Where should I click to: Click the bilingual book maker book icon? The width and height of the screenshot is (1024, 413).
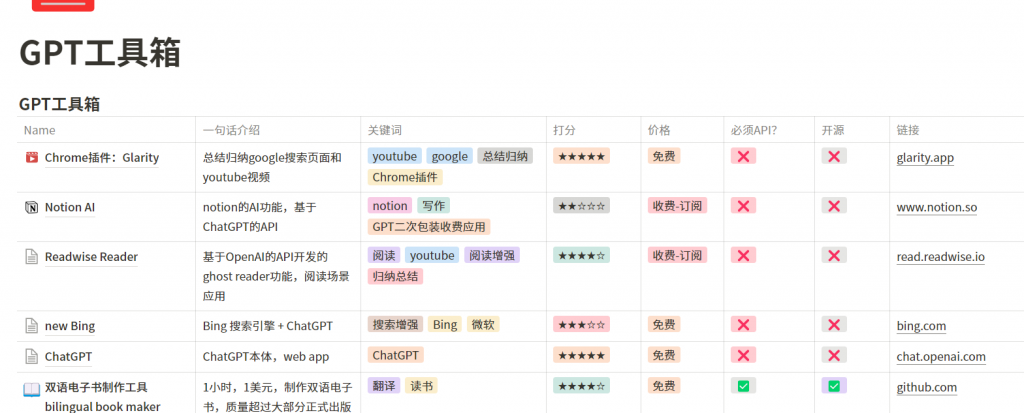pos(31,390)
